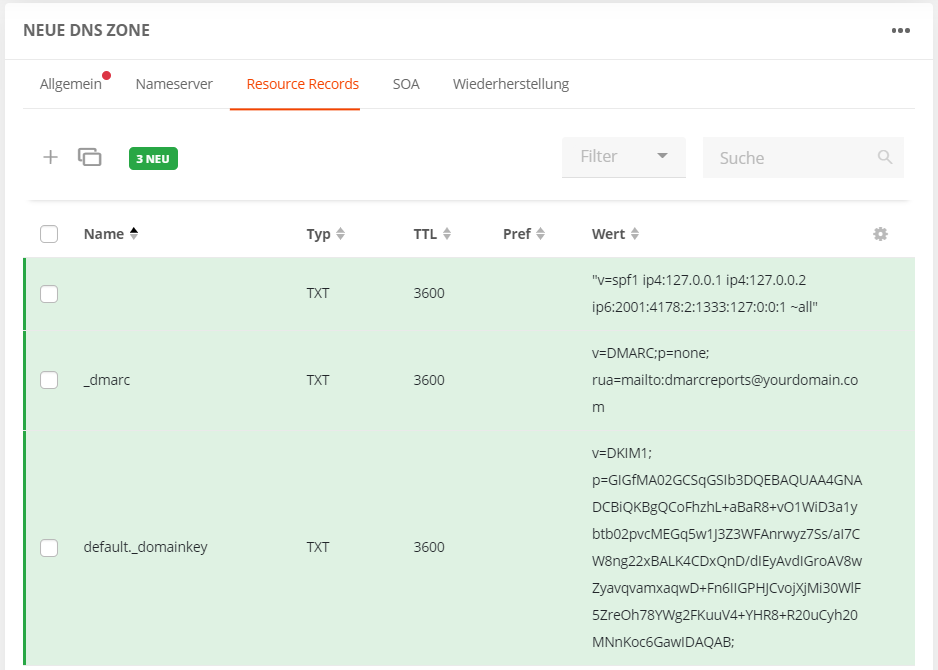Click the Typ column header label

[318, 234]
